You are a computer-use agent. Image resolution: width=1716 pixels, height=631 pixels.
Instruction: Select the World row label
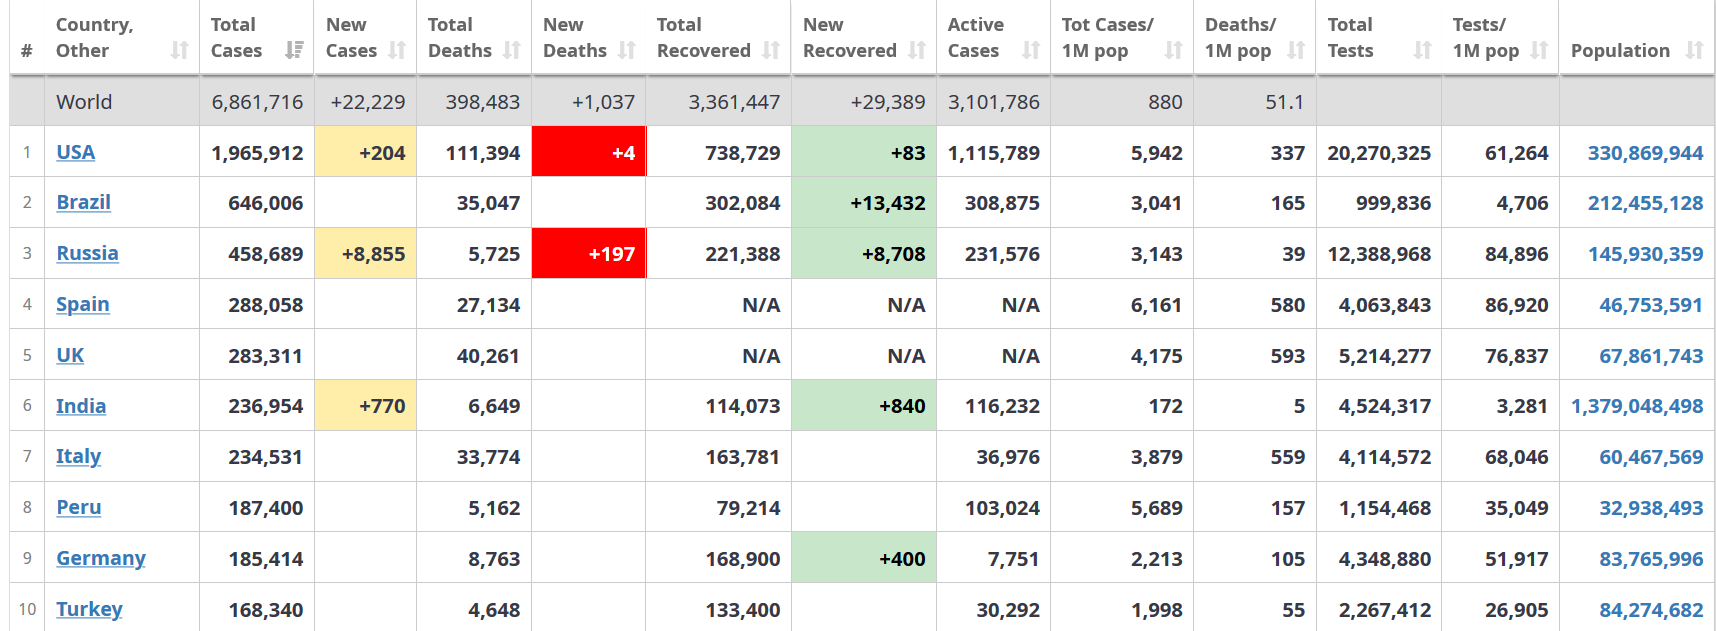[x=84, y=102]
